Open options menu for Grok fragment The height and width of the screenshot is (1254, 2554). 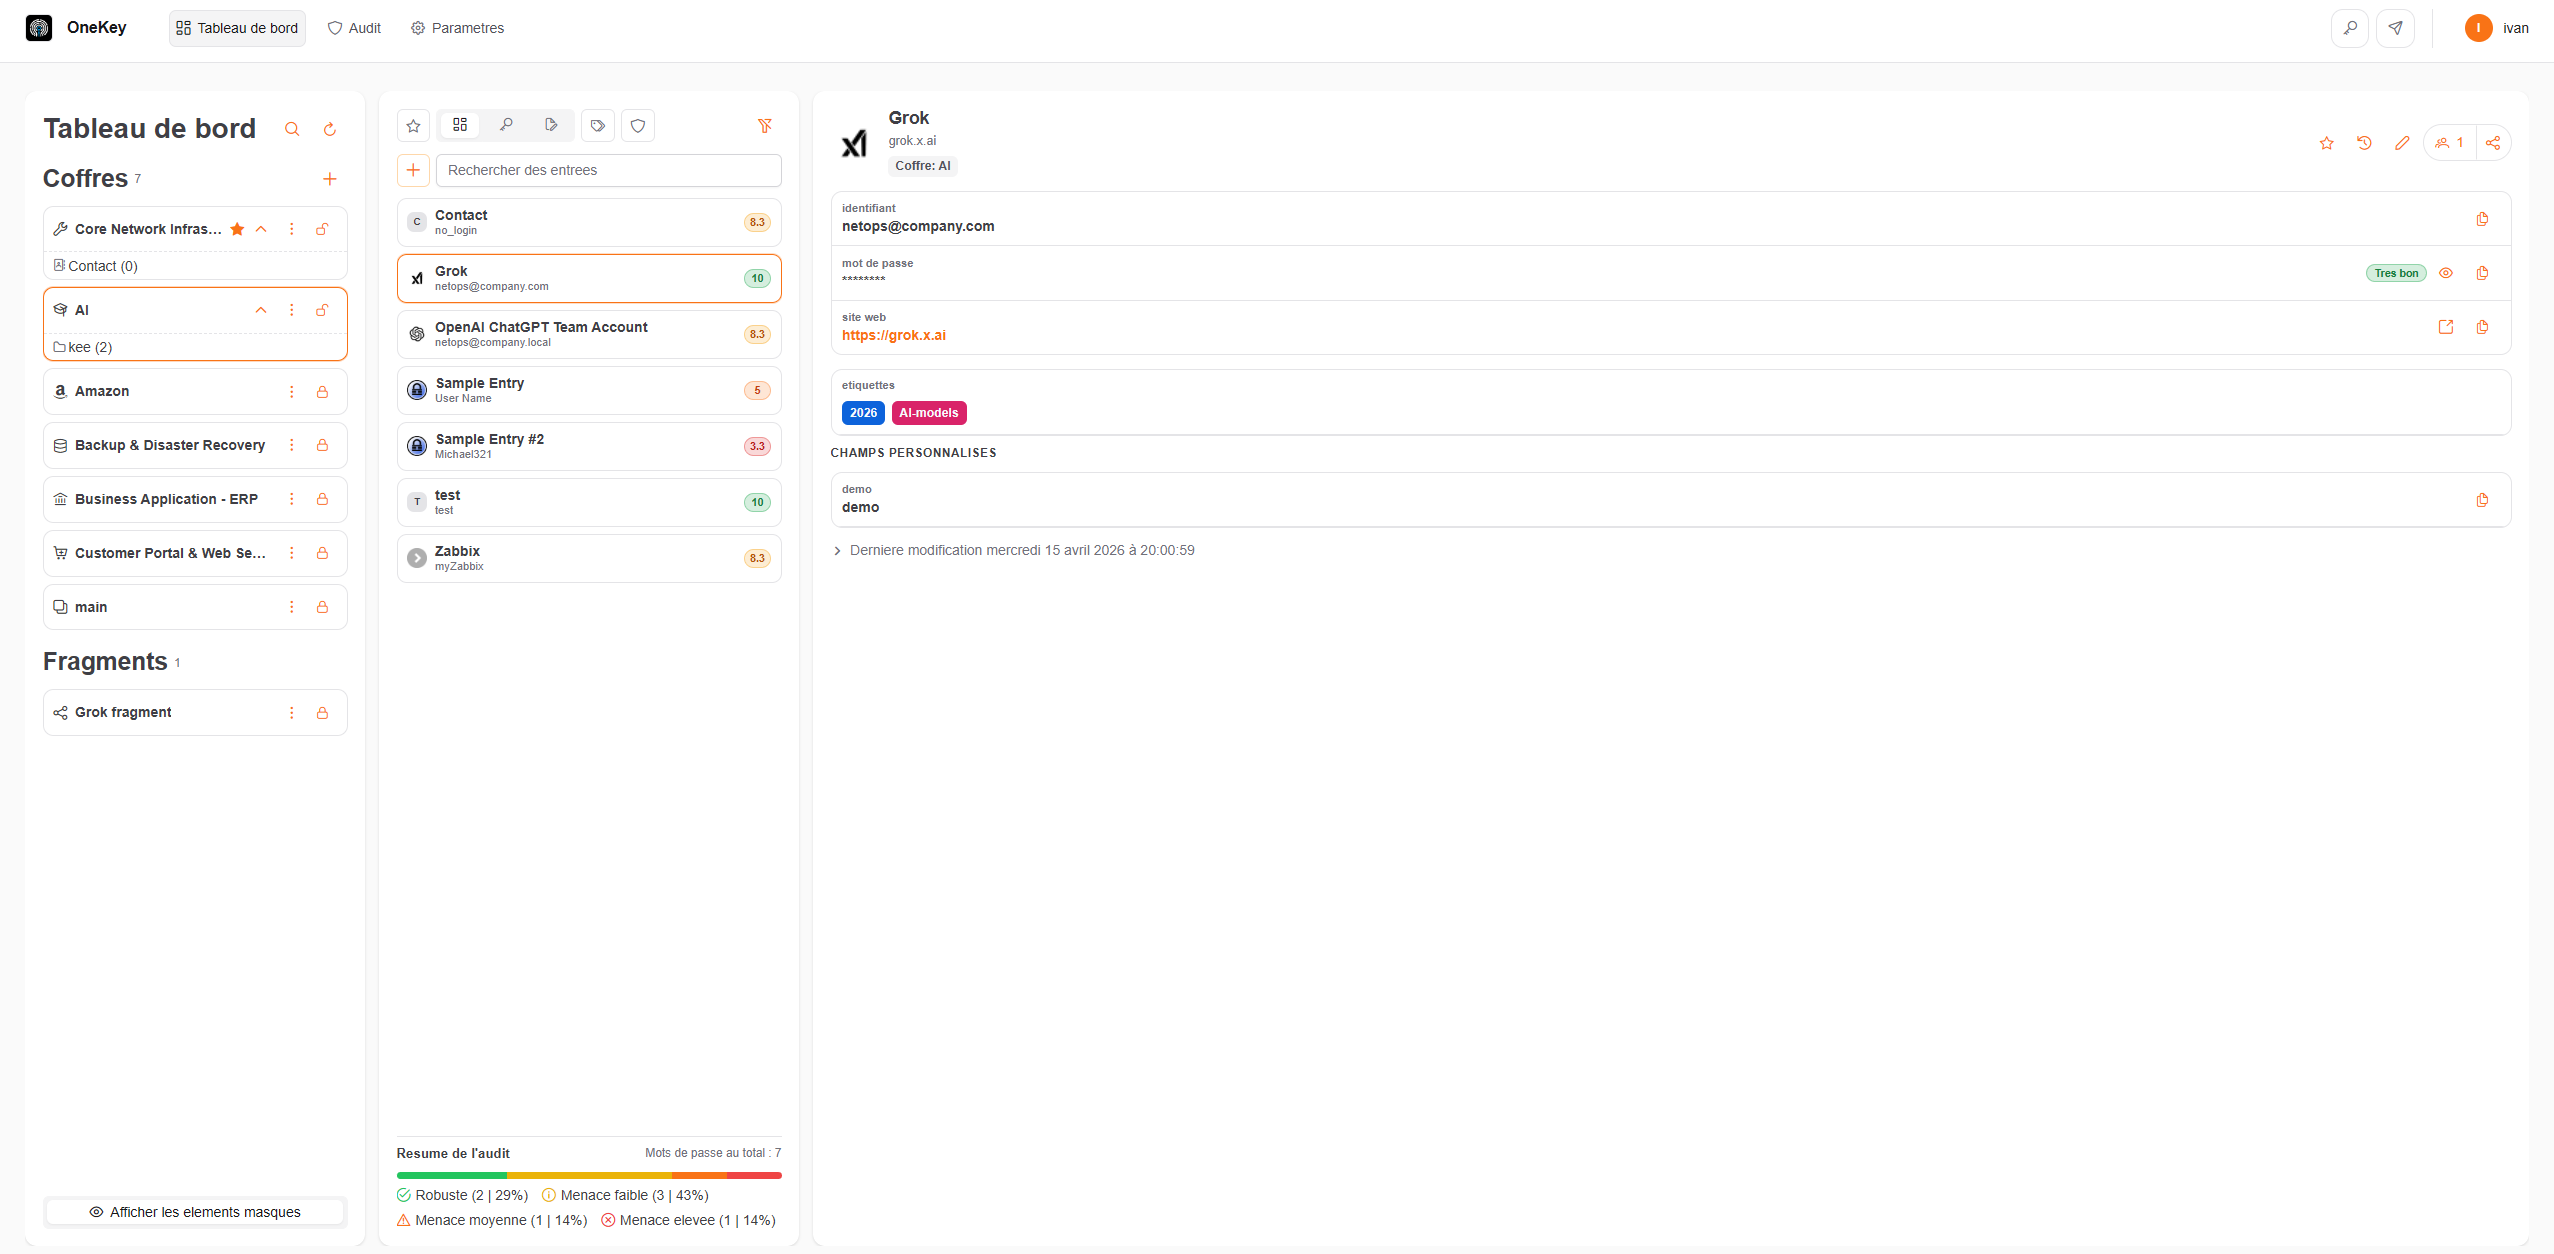292,713
